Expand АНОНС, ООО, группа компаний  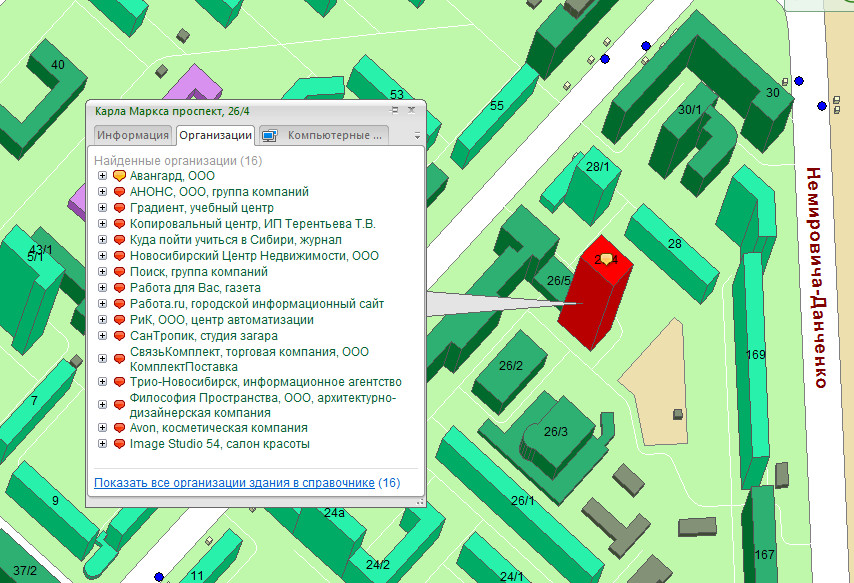pyautogui.click(x=102, y=191)
